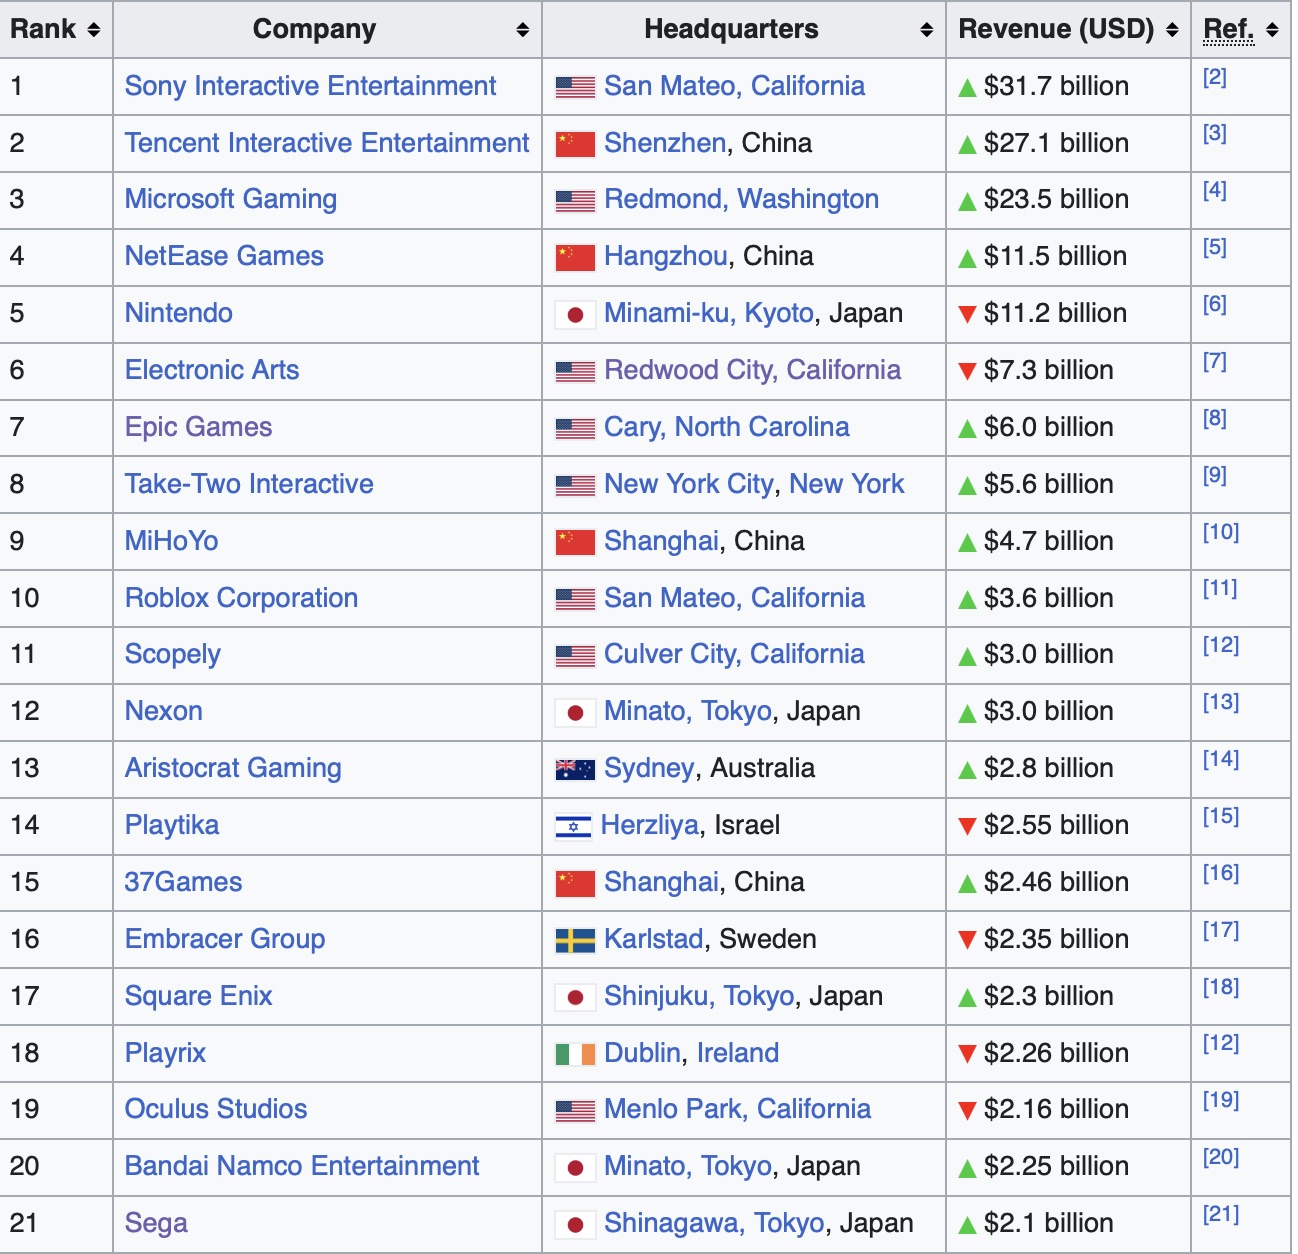Click the Oculus Studios link
The width and height of the screenshot is (1298, 1254).
(x=216, y=1109)
